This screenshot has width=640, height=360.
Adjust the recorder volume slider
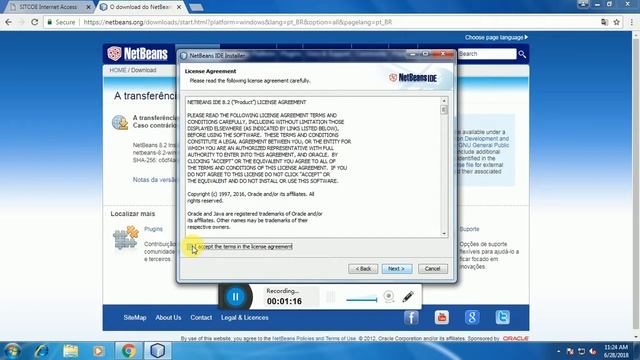tap(362, 300)
